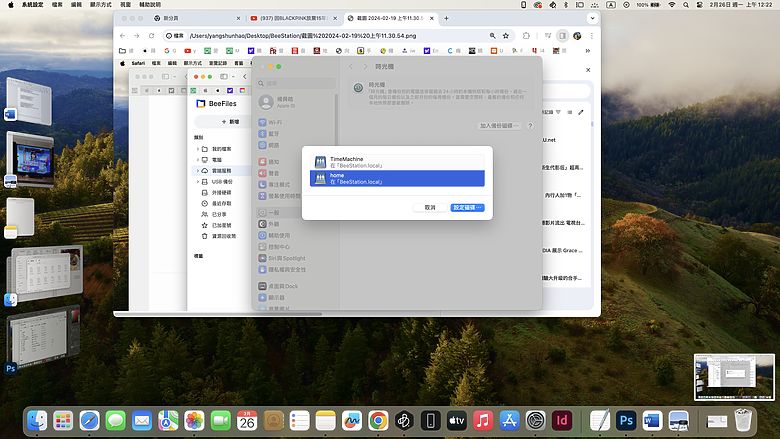
Task: Open Messages app in the Dock
Action: pos(116,421)
